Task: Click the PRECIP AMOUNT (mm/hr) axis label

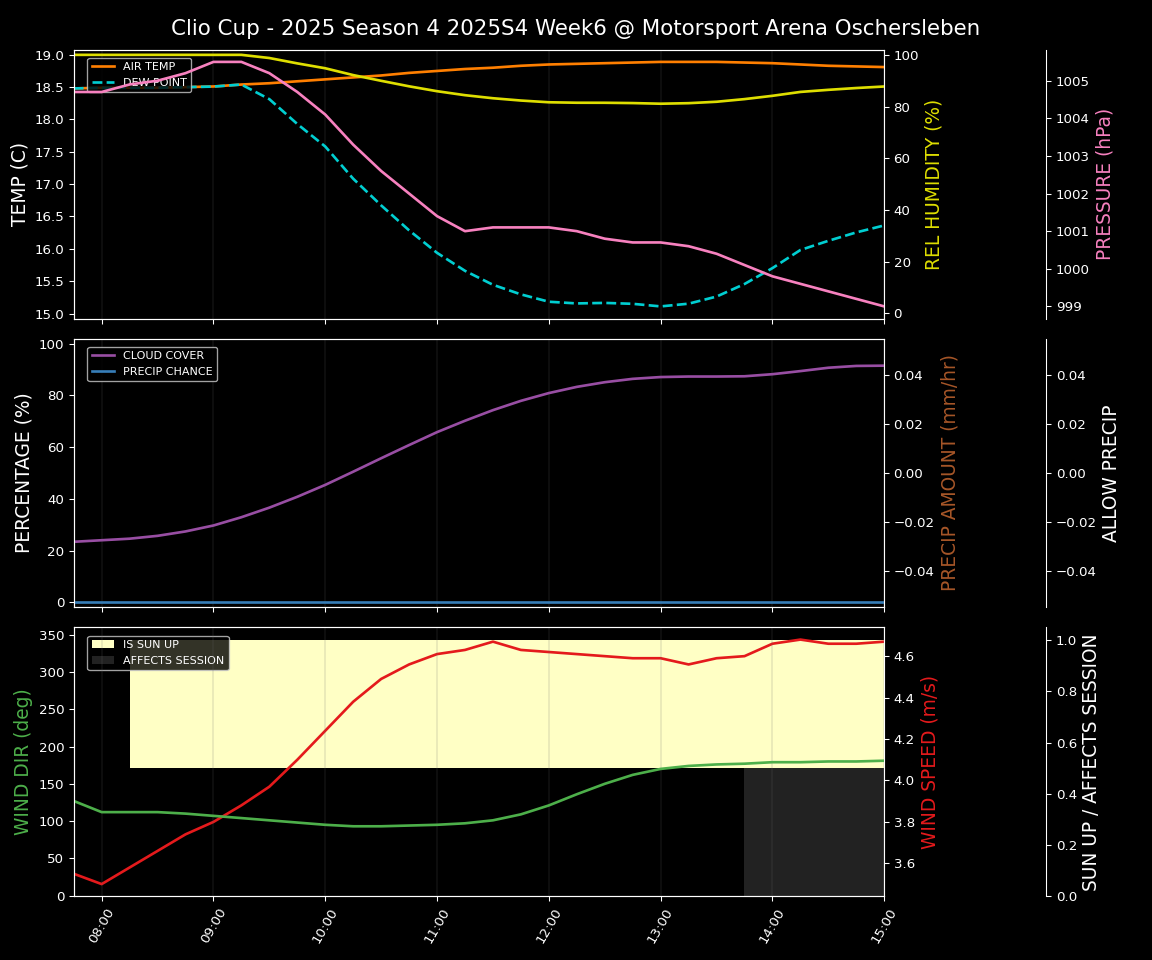Action: point(950,472)
